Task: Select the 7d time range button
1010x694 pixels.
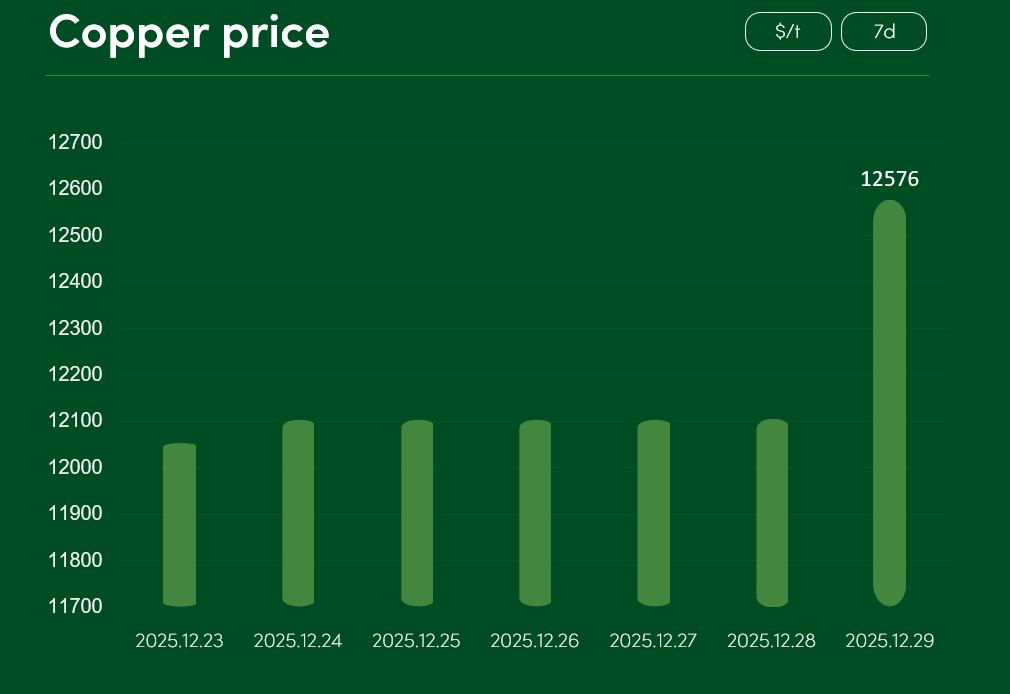Action: click(x=884, y=31)
